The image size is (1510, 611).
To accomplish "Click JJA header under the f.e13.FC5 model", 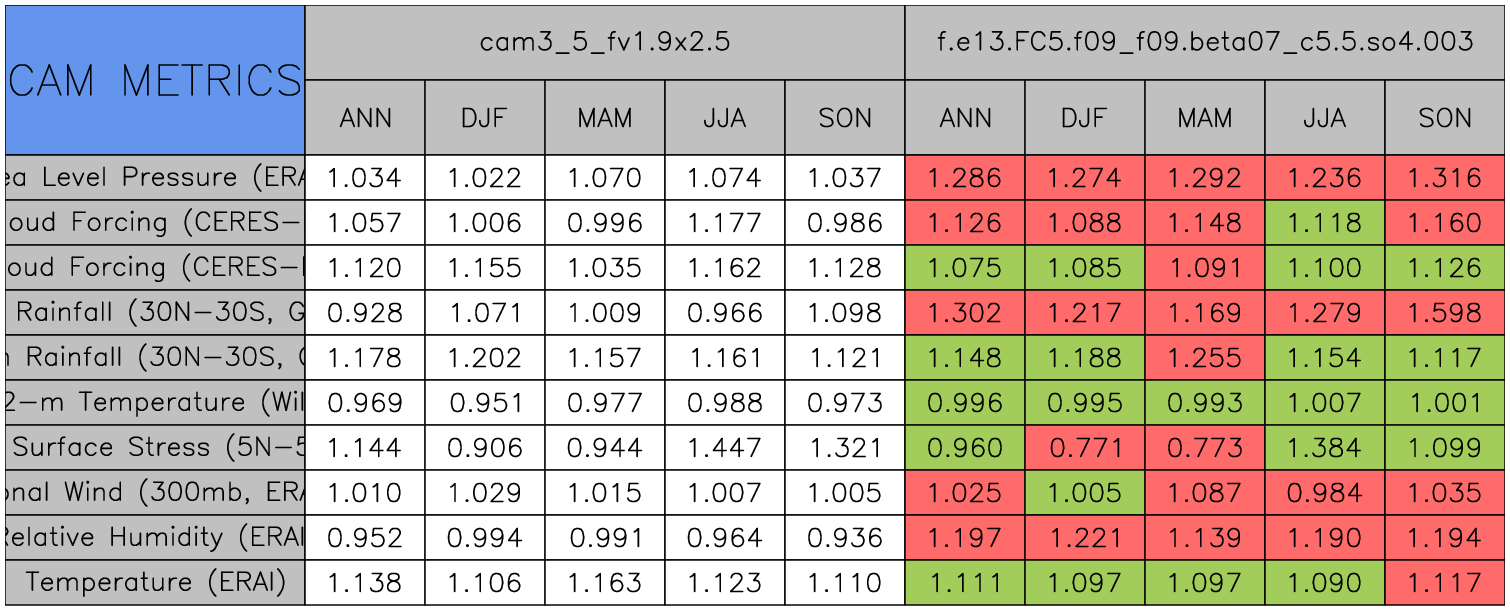I will [x=1324, y=118].
